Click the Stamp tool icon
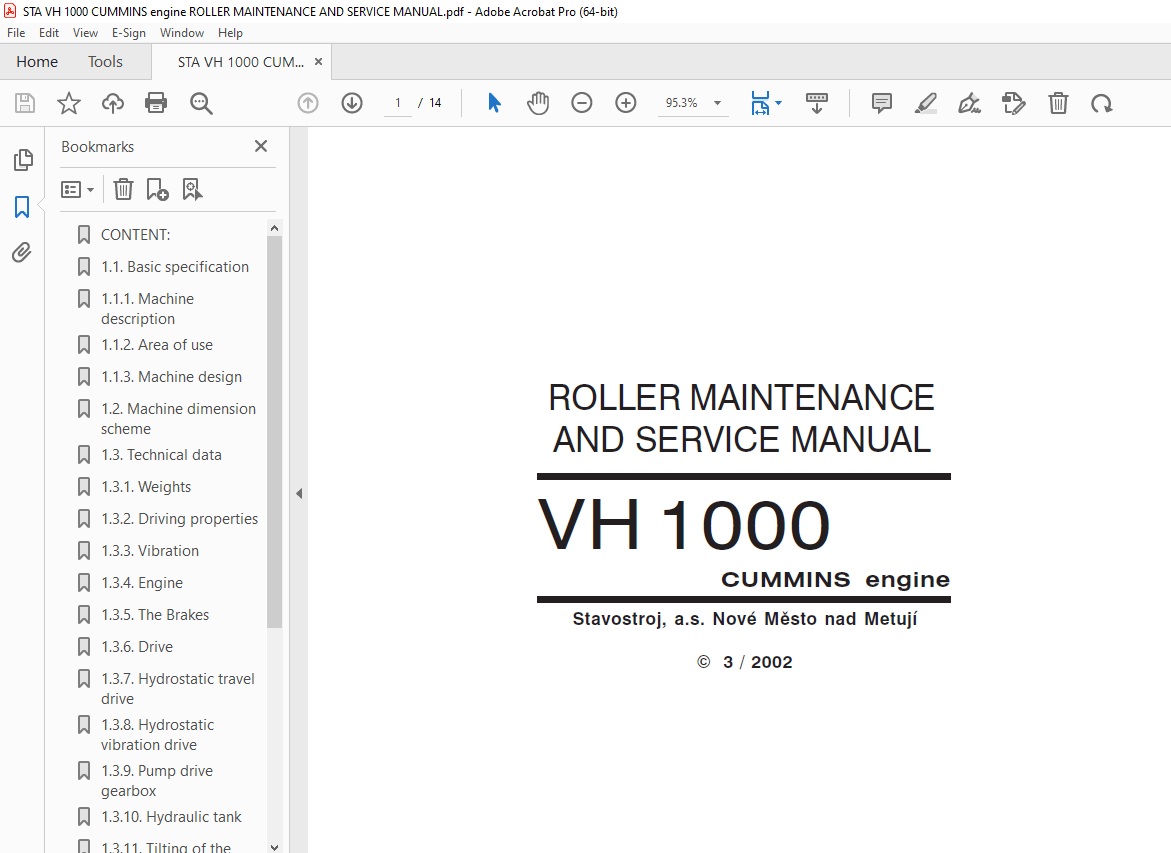This screenshot has height=853, width=1171. (1013, 102)
